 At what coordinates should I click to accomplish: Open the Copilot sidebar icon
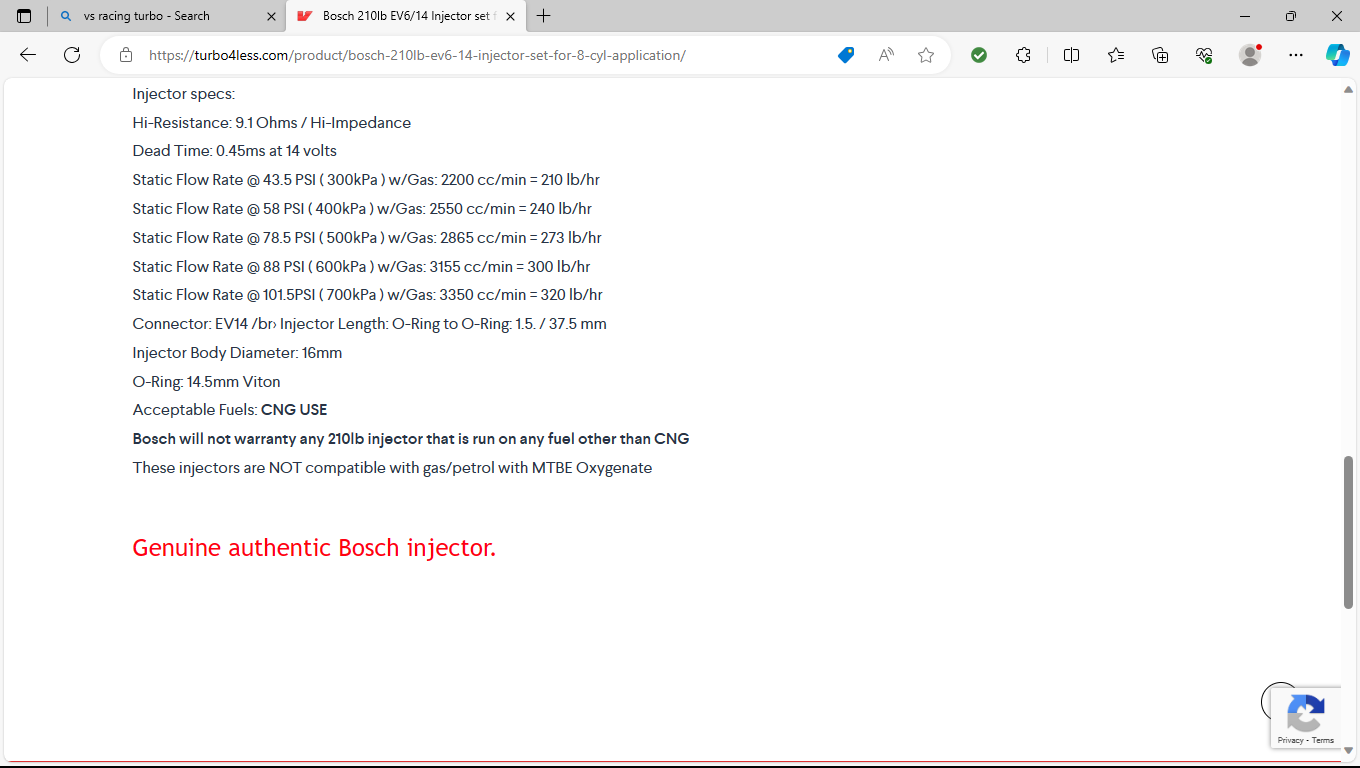pos(1338,55)
